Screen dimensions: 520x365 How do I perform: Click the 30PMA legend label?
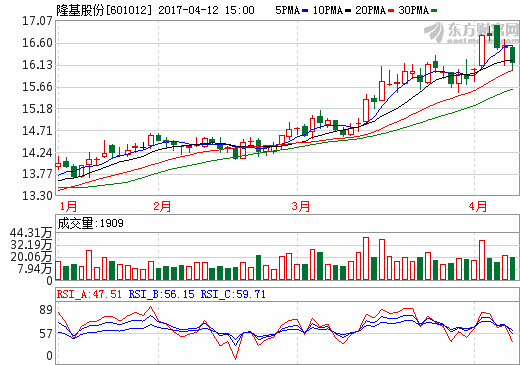point(414,10)
